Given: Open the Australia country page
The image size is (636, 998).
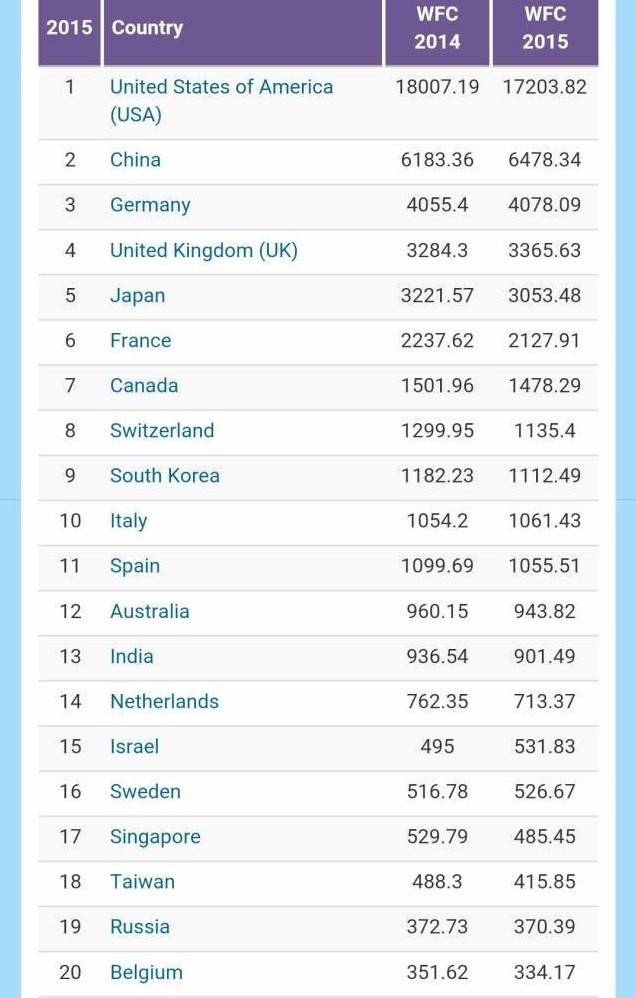Looking at the screenshot, I should (x=150, y=611).
